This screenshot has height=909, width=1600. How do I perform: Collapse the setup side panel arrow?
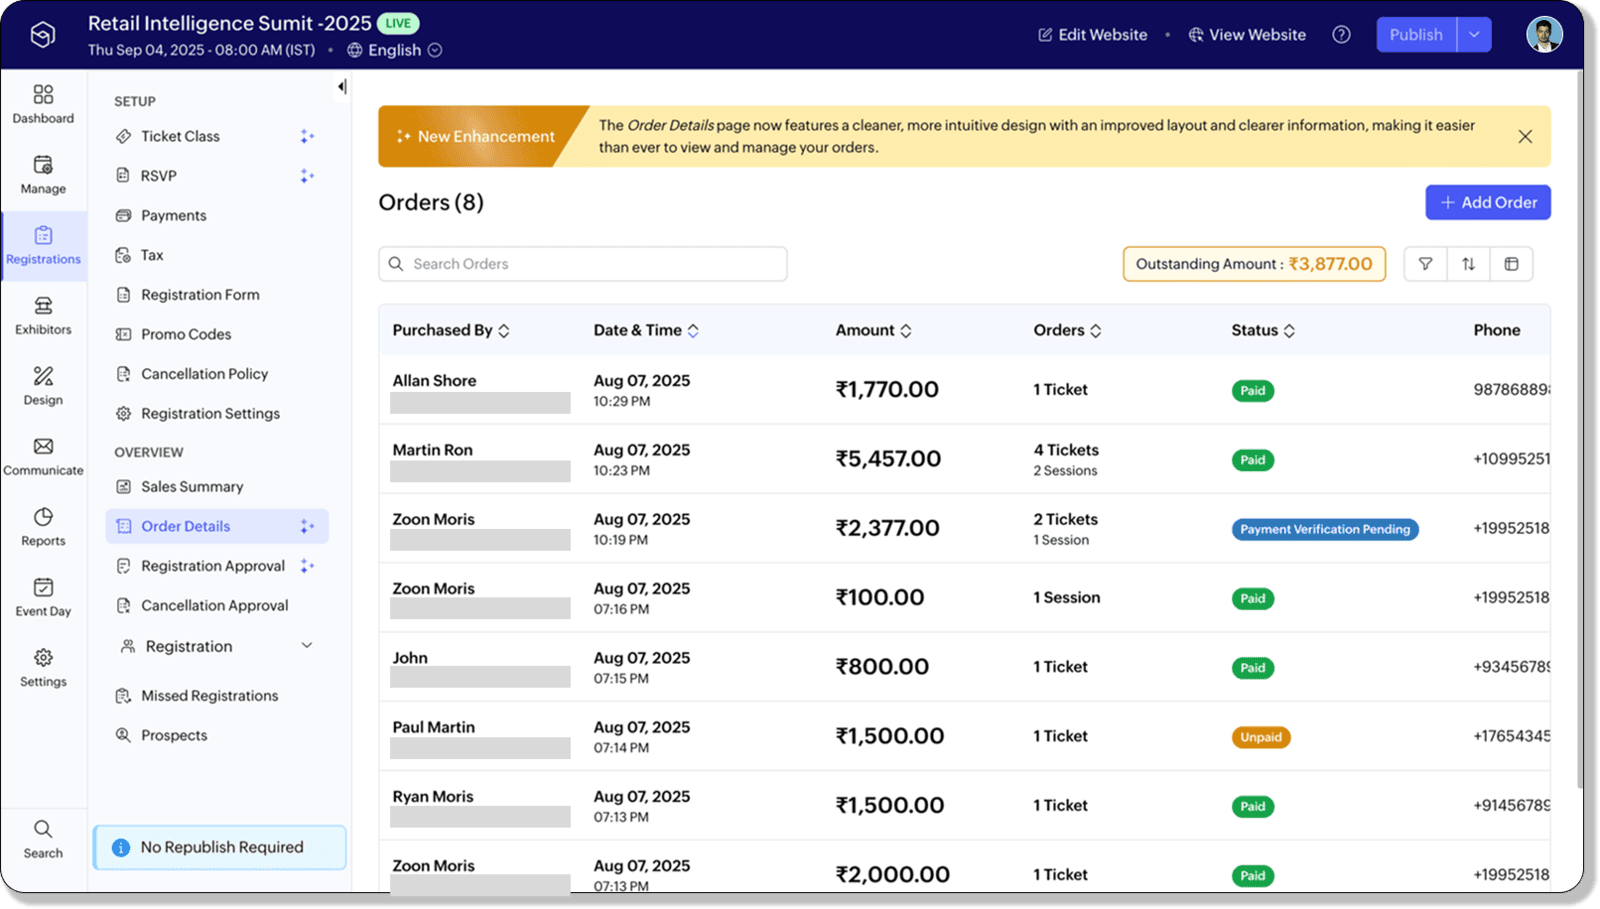tap(342, 87)
